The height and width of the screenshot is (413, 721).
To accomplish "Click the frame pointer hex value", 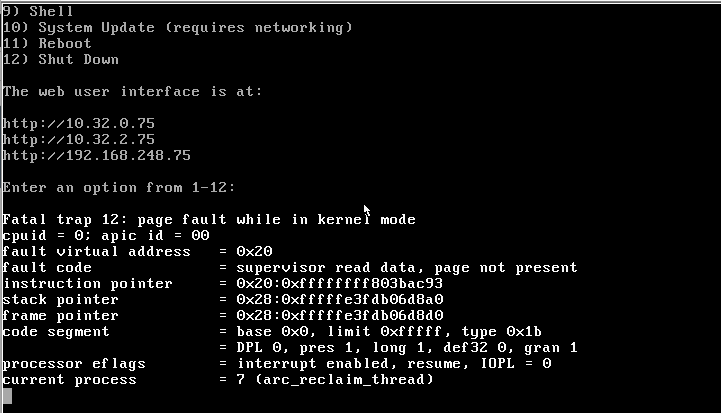I will (x=340, y=316).
